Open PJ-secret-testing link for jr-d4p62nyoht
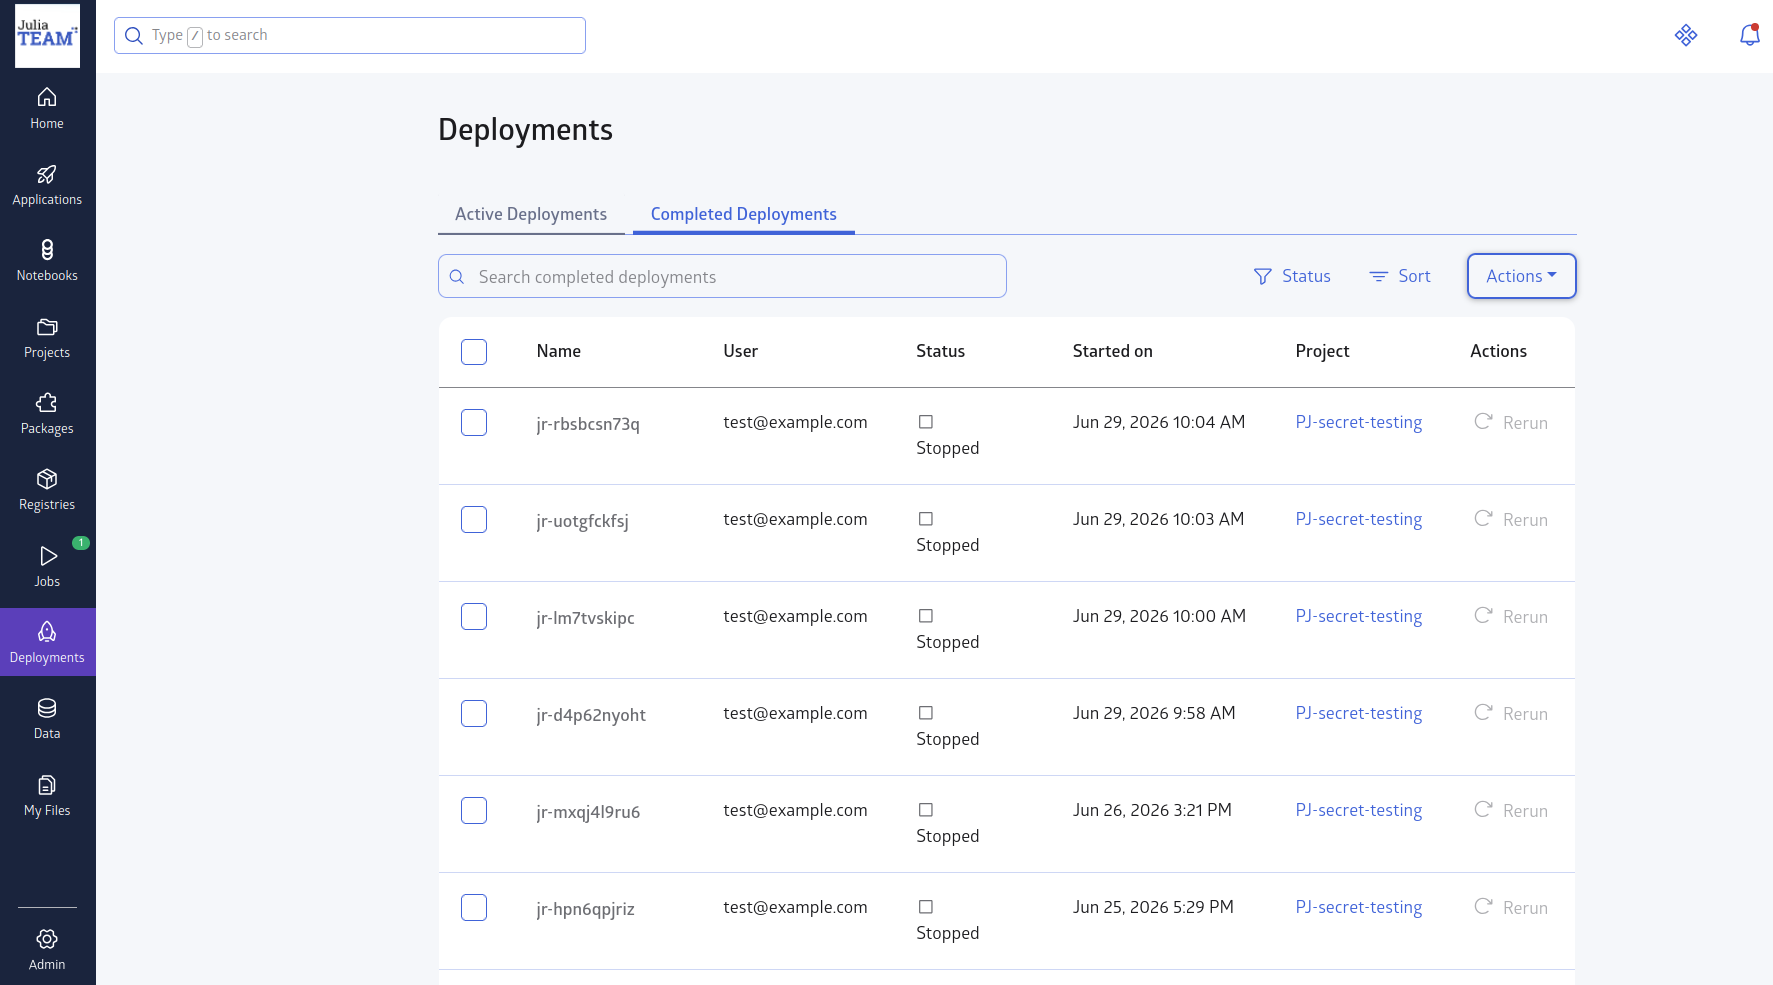 (x=1358, y=713)
